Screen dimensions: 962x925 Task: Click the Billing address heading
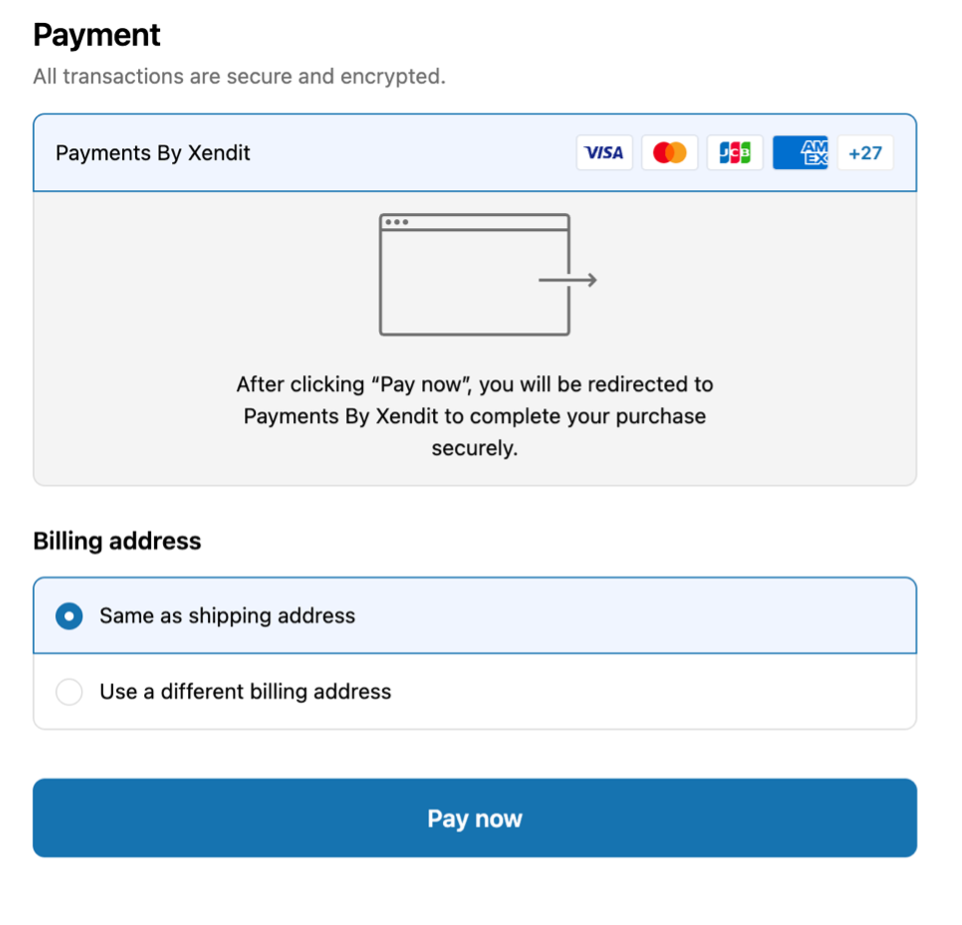pyautogui.click(x=117, y=541)
